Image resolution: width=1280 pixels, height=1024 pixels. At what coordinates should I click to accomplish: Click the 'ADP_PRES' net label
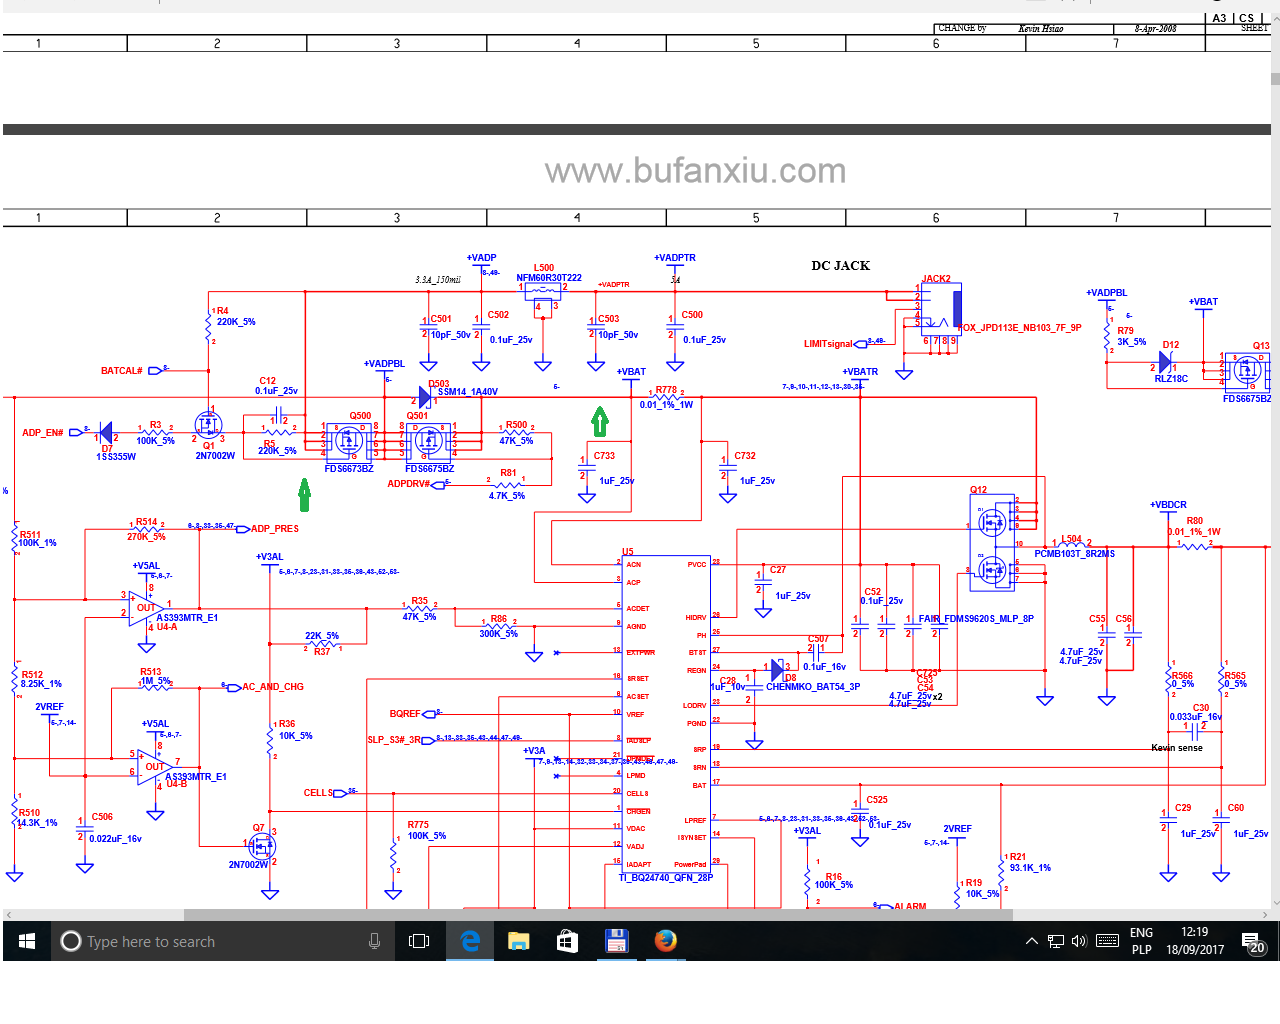[275, 529]
